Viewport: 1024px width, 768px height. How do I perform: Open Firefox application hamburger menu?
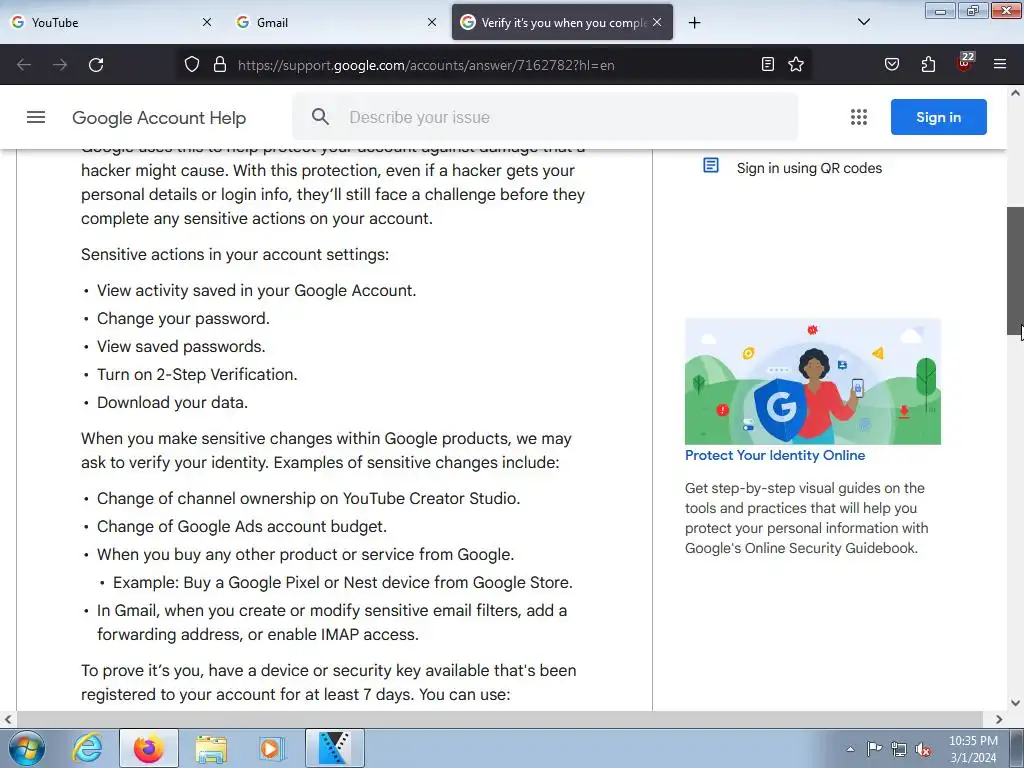click(1000, 64)
